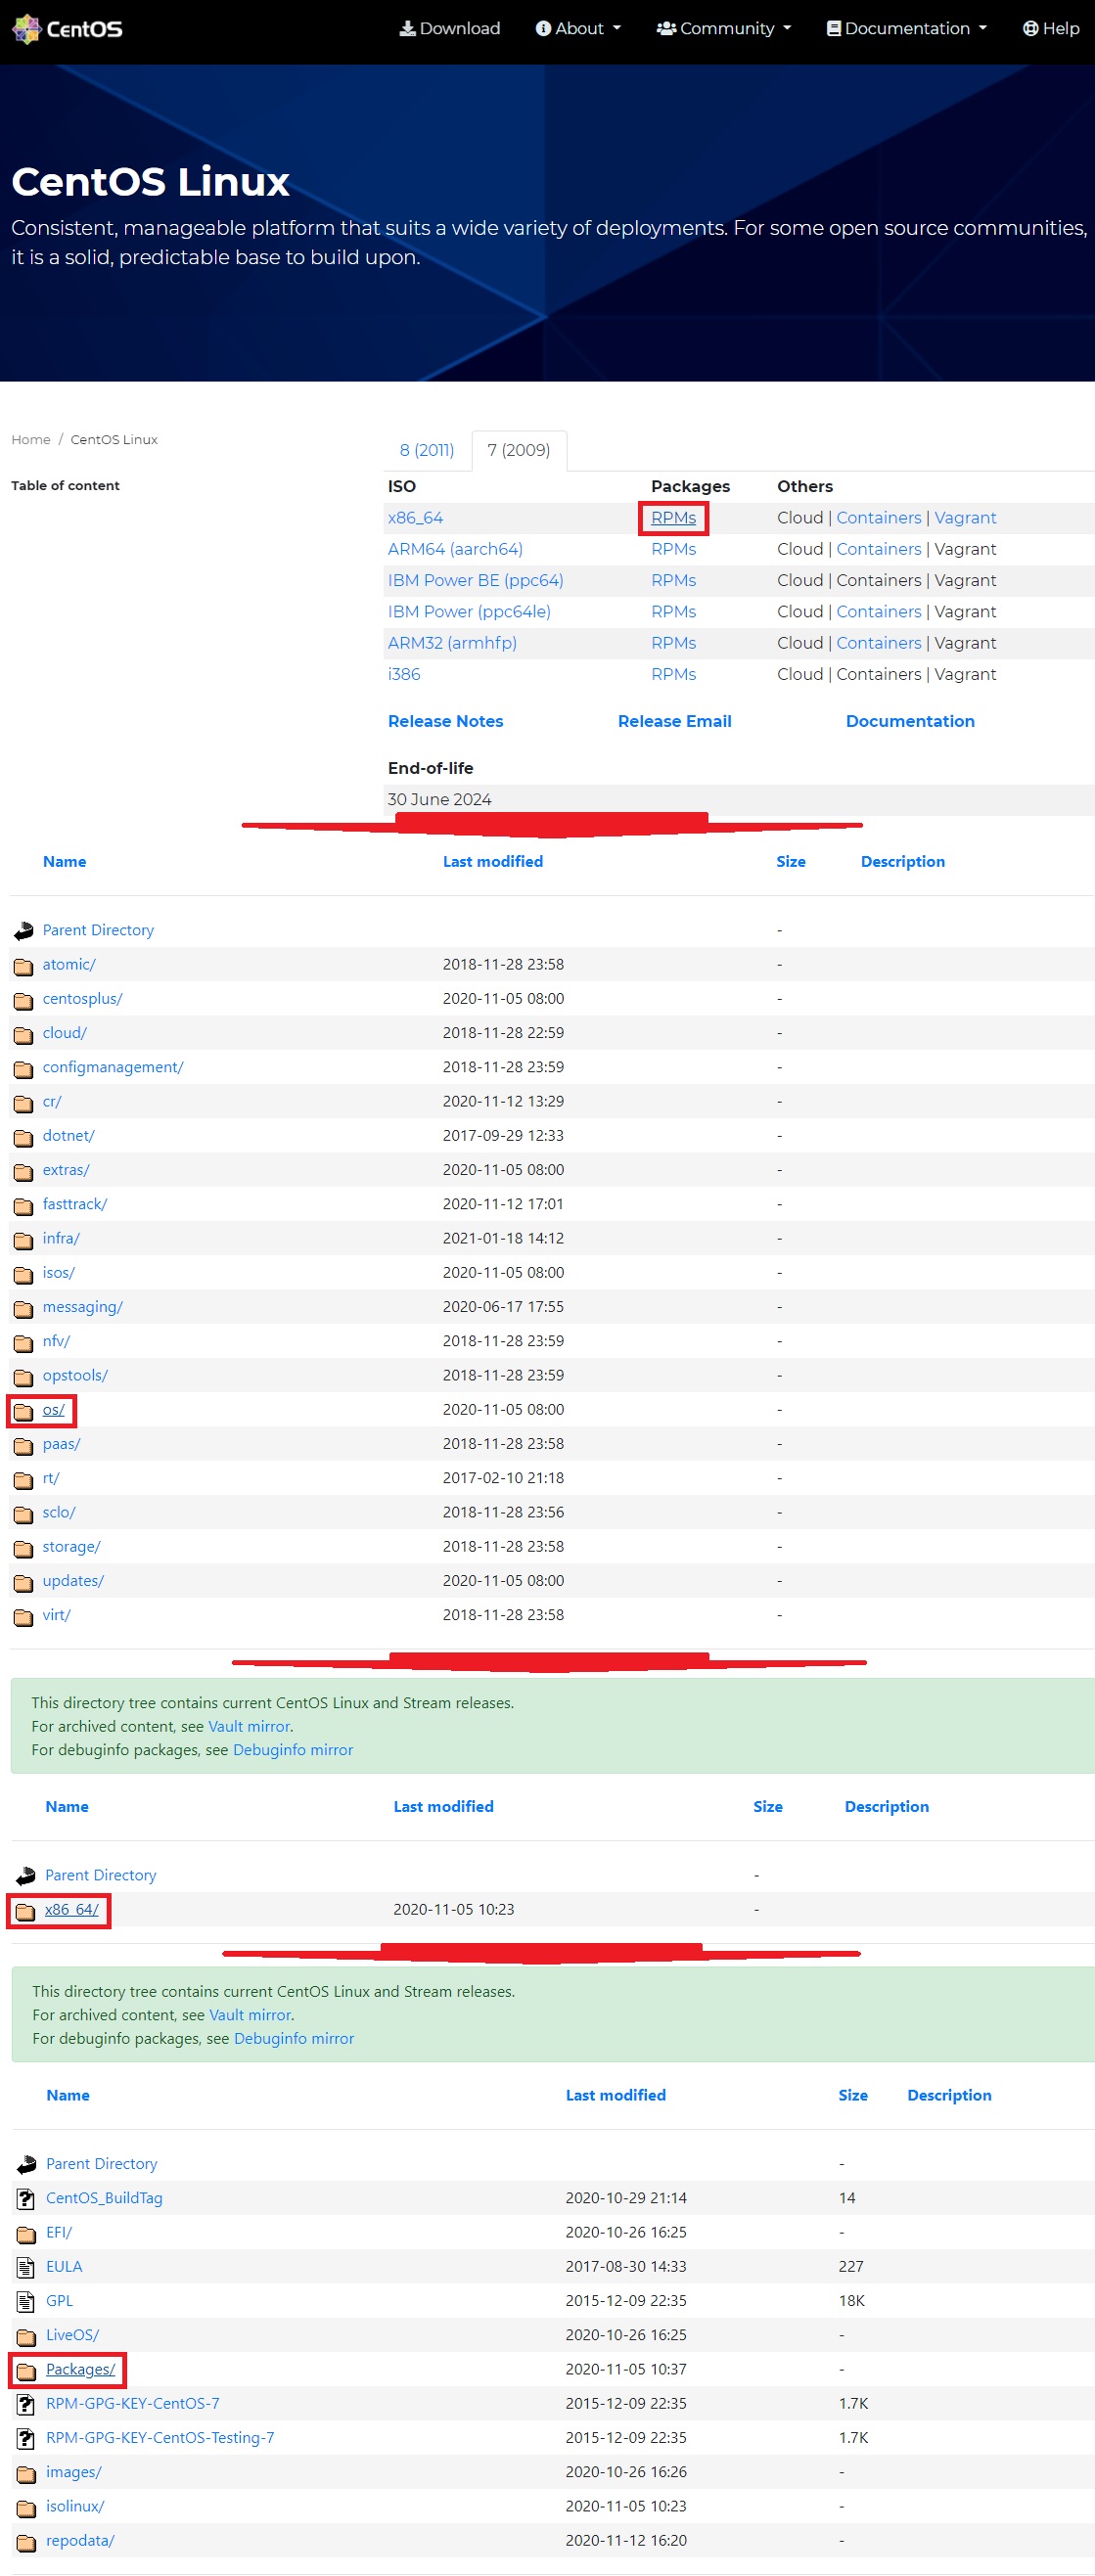Click the centosplus/ folder icon
The height and width of the screenshot is (2576, 1095).
click(23, 1000)
